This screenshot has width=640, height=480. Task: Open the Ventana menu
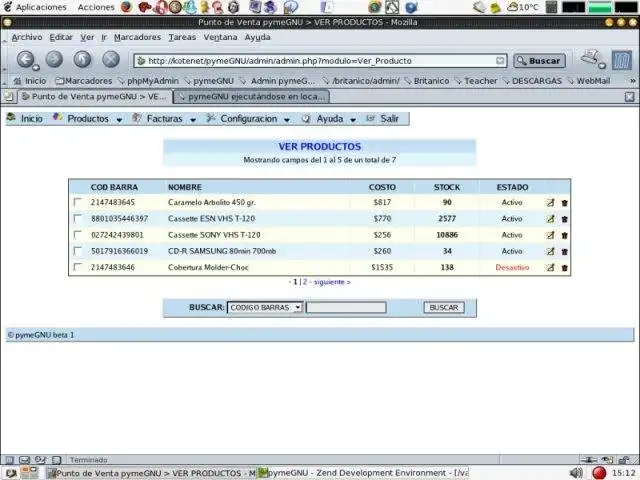[220, 37]
